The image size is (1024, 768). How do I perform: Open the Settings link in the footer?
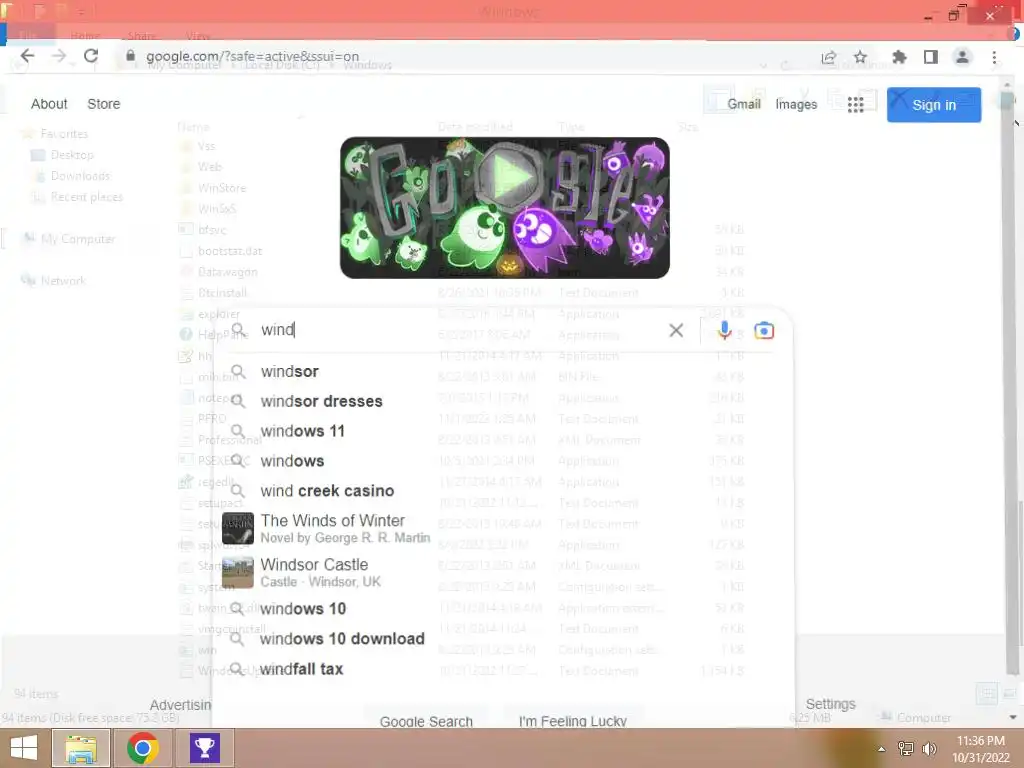click(830, 704)
